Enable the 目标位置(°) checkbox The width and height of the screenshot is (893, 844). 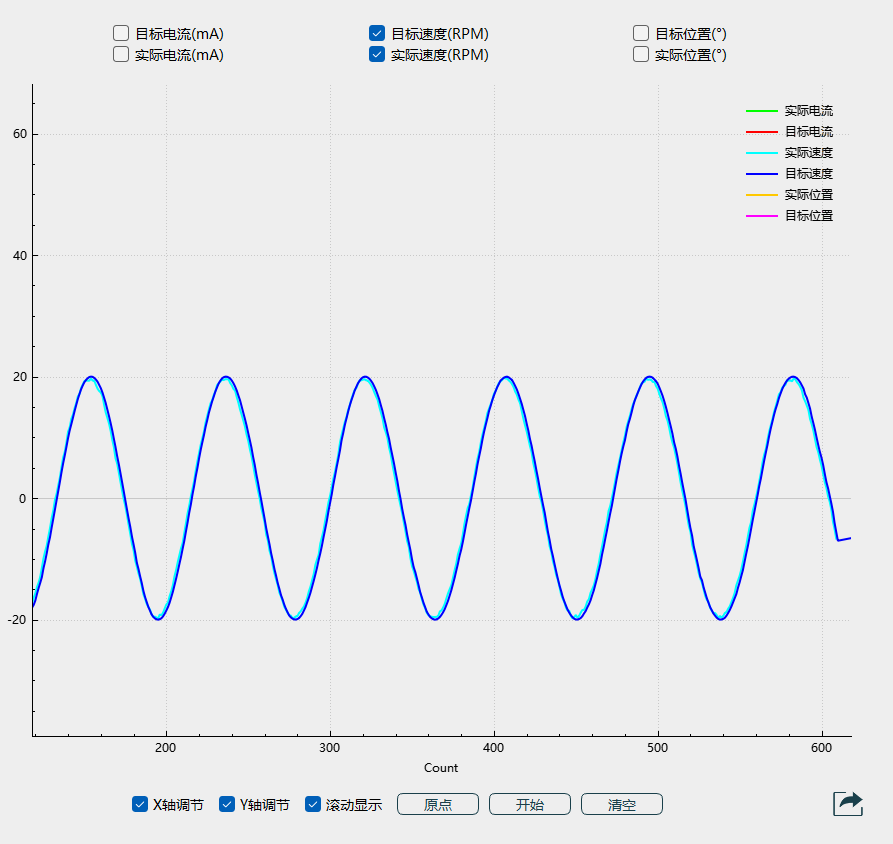pos(641,33)
